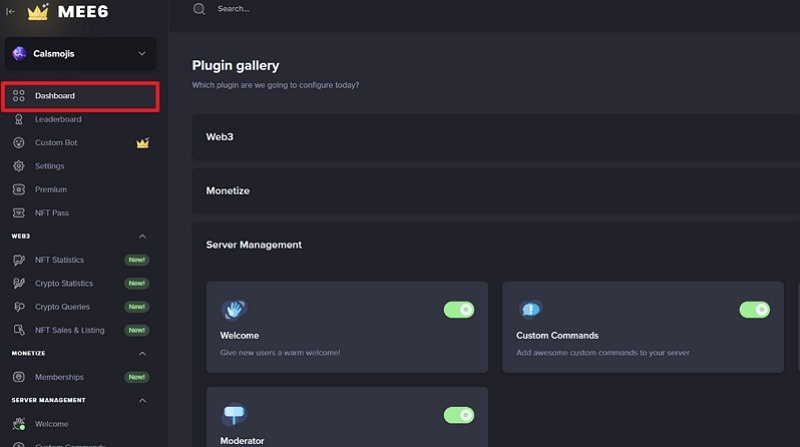
Task: Open Crypto Queries plugin link
Action: (62, 307)
